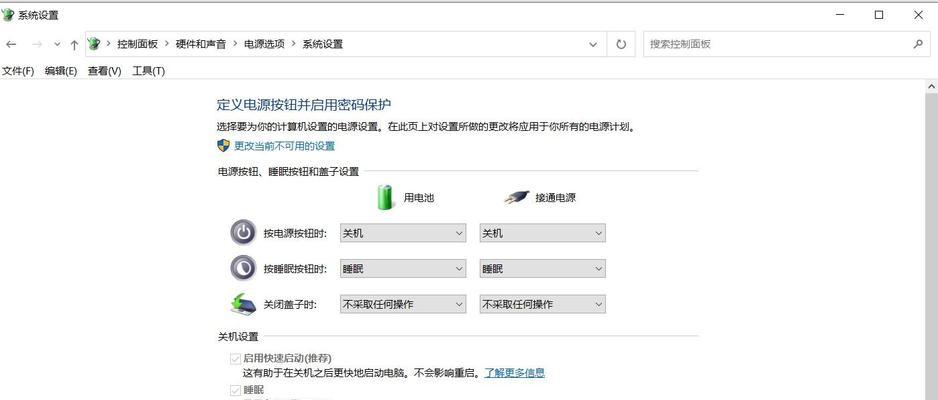Refresh the control panel page
Screen dimensions: 938x400
pos(621,44)
